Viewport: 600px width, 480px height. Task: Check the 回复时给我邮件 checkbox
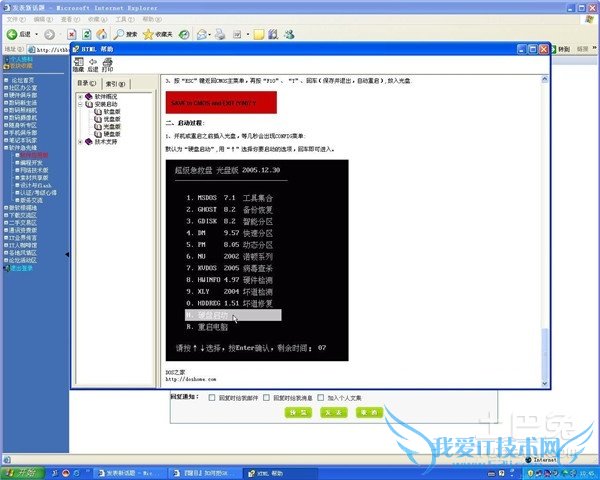coord(212,398)
